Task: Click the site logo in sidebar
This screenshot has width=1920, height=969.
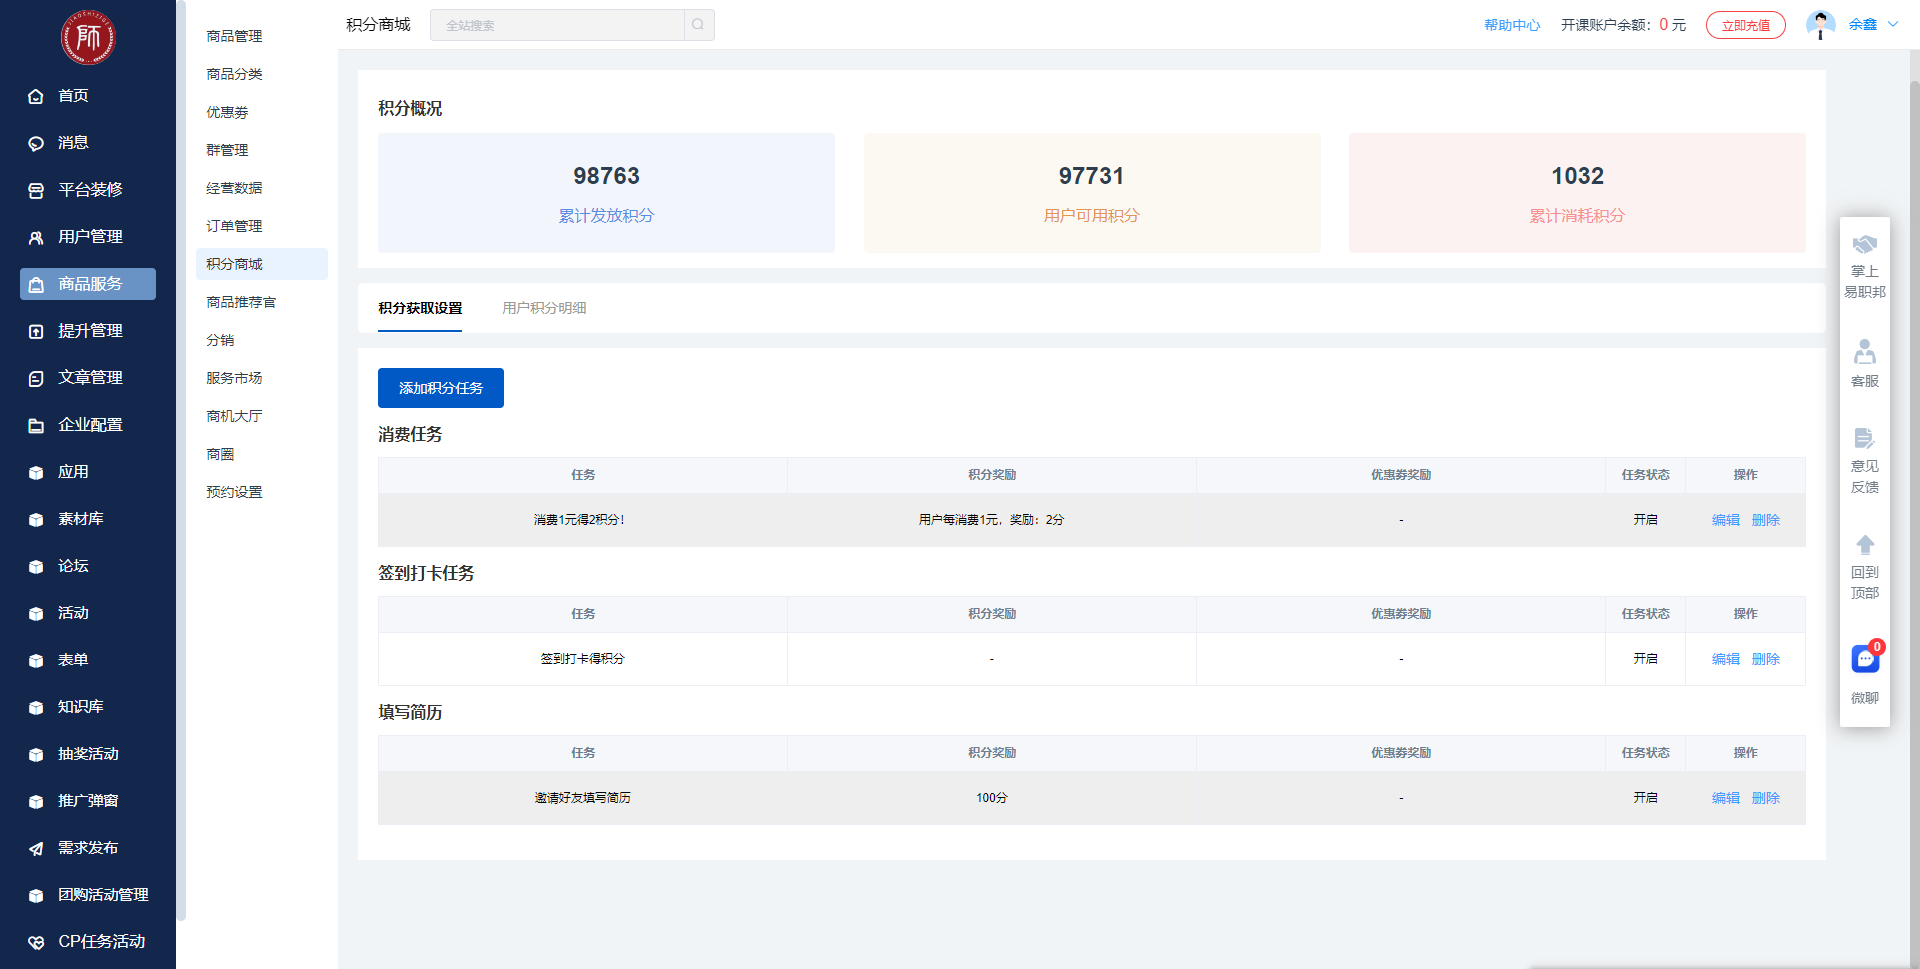Action: [88, 38]
